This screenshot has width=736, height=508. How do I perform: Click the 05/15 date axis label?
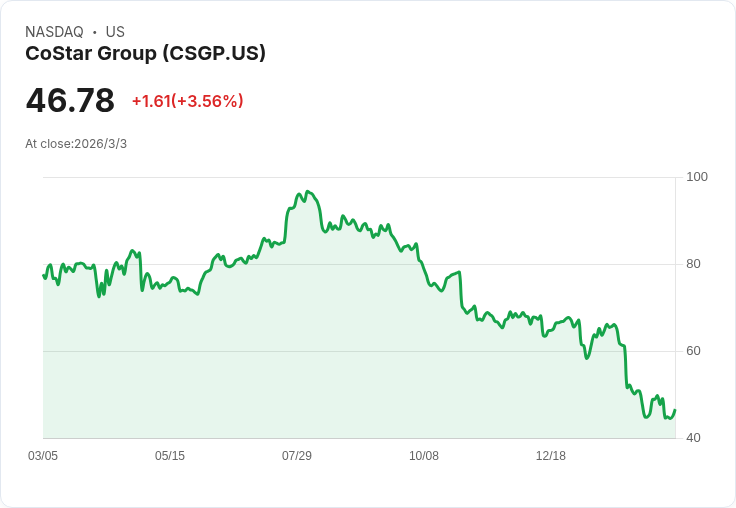[170, 456]
